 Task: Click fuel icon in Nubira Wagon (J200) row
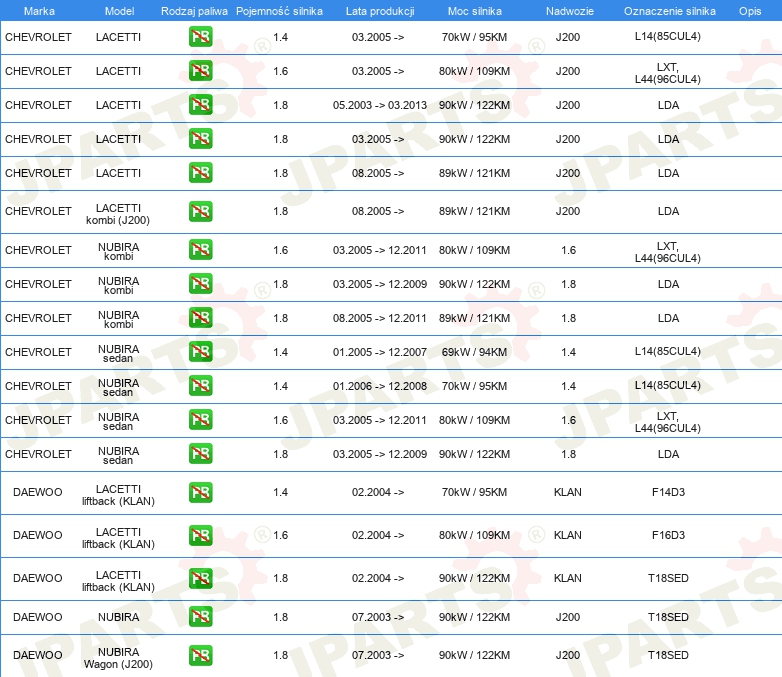coord(200,655)
